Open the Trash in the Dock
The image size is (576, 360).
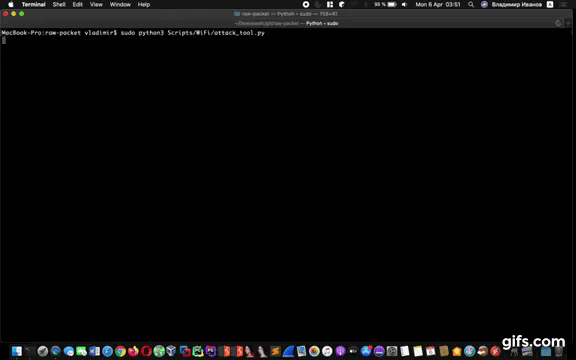tap(559, 351)
